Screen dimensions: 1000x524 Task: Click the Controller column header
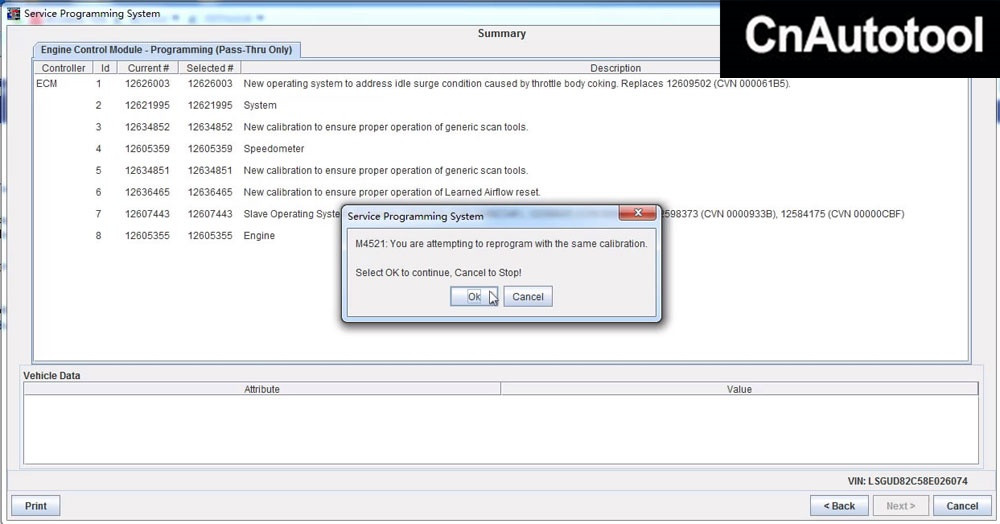click(x=63, y=68)
